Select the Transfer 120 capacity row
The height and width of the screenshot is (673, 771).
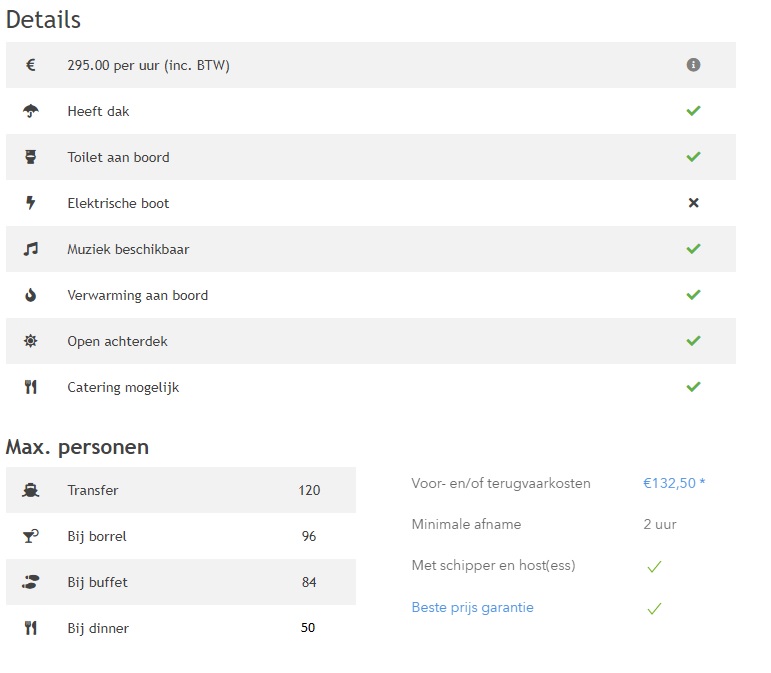pyautogui.click(x=181, y=490)
